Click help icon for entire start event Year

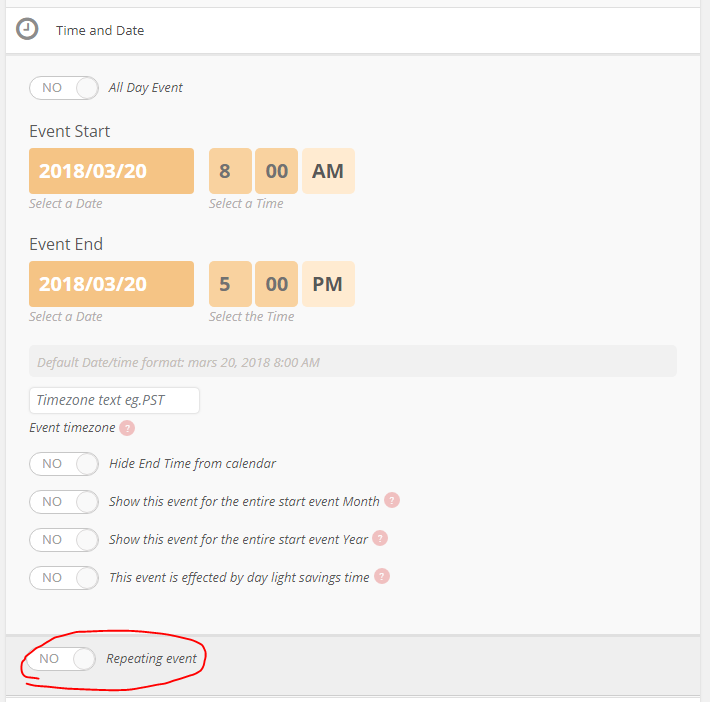click(x=380, y=539)
